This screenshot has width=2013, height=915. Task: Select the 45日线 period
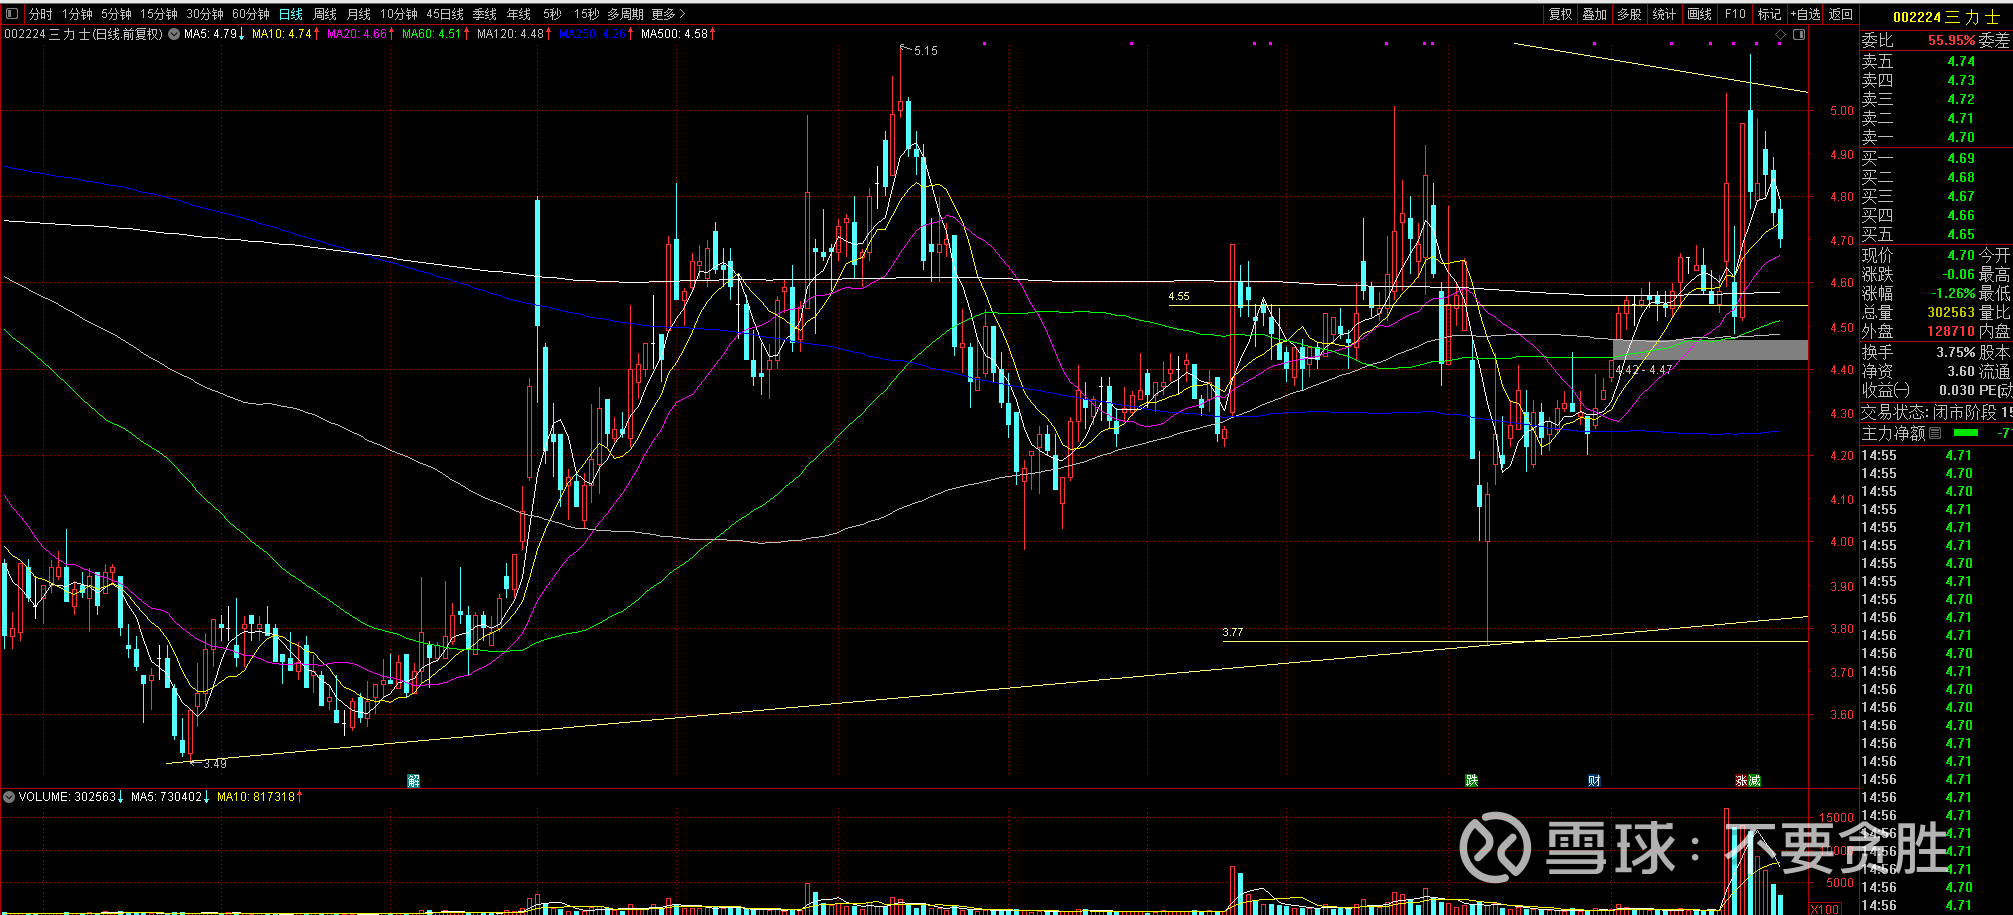tap(445, 14)
